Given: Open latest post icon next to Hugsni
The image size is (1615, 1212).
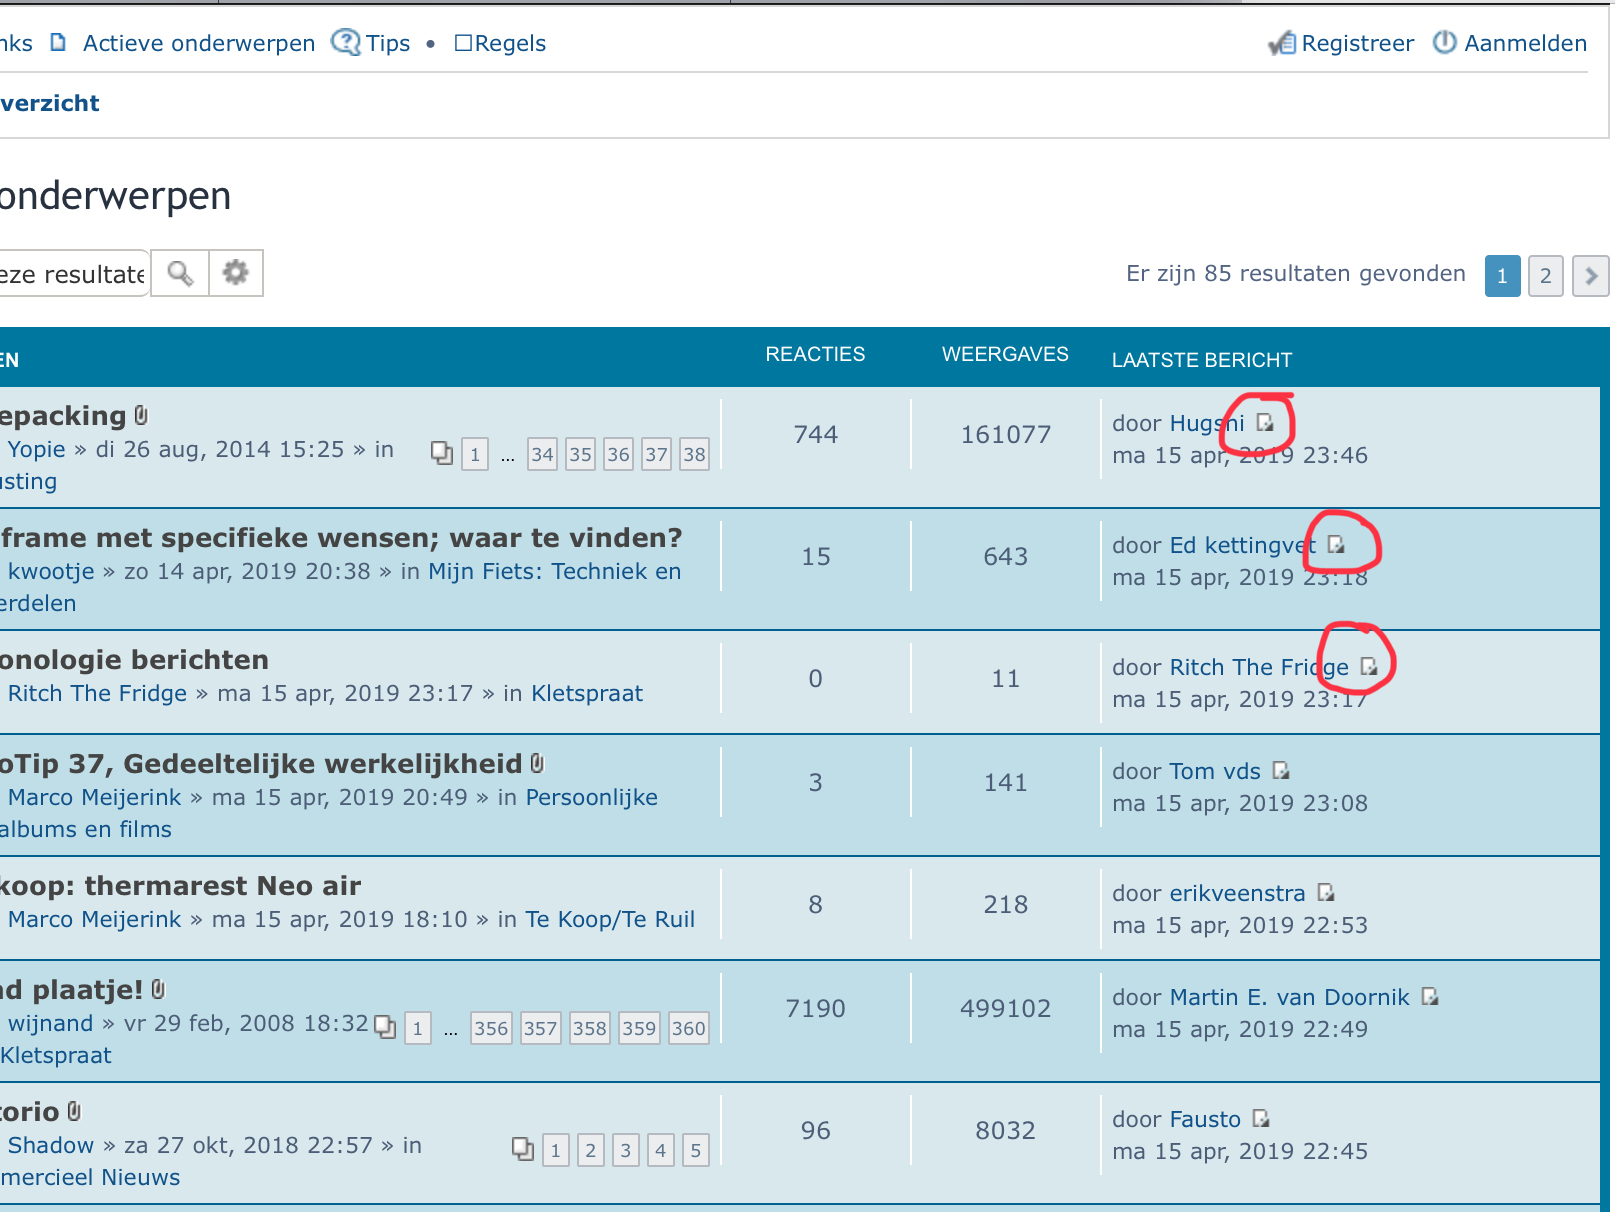Looking at the screenshot, I should point(1265,423).
